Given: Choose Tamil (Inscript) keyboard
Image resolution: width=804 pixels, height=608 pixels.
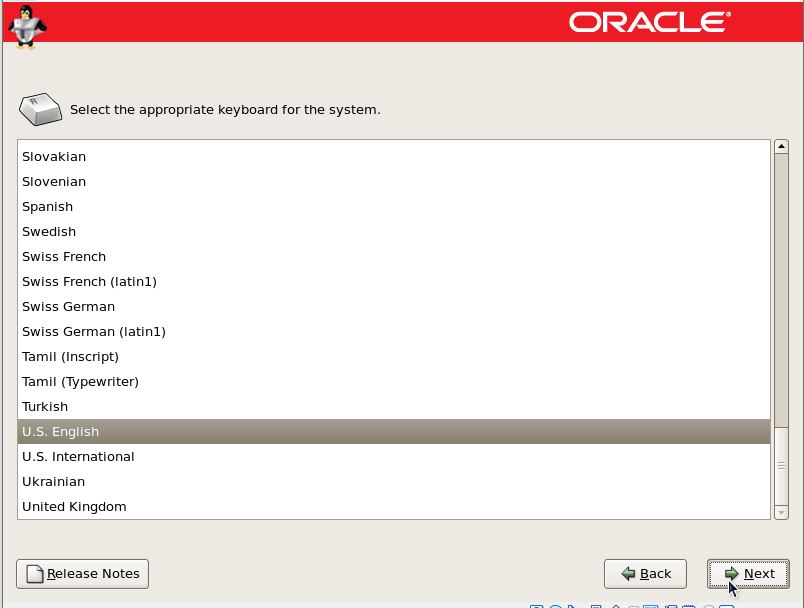Looking at the screenshot, I should tap(394, 356).
